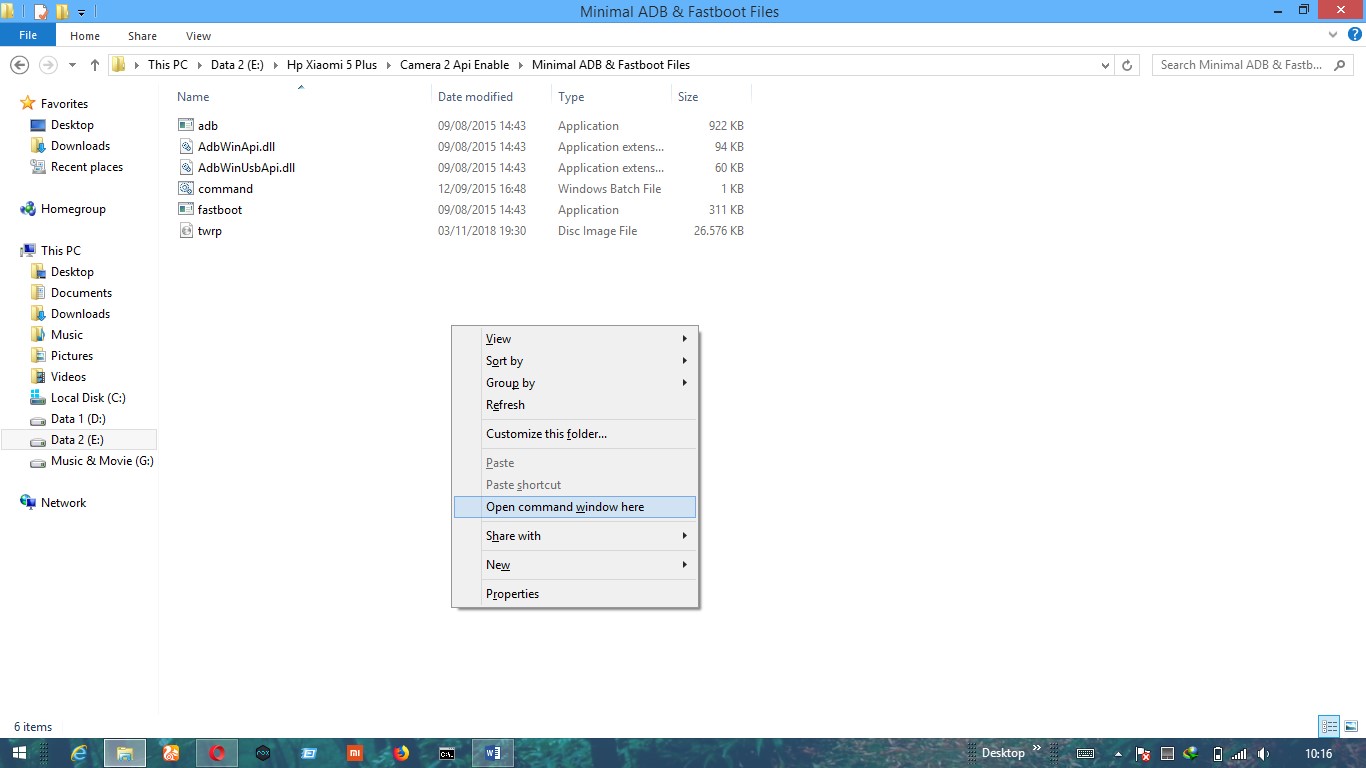Click the battery status tray icon

(1217, 754)
